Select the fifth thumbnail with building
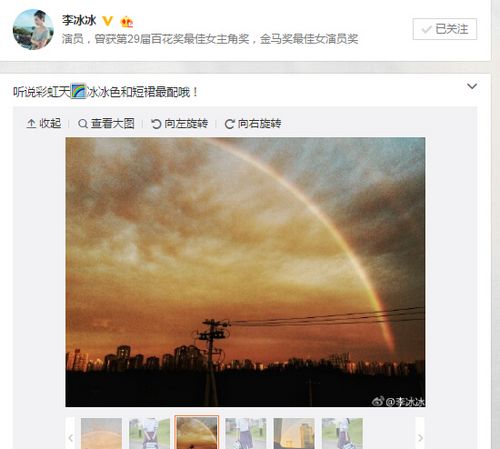 [x=294, y=433]
